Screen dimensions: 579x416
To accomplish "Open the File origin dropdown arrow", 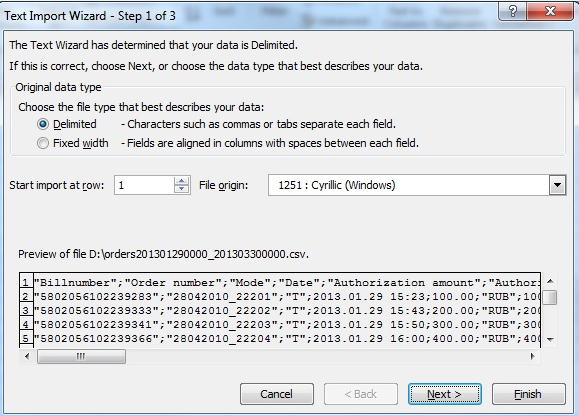I will click(x=557, y=185).
